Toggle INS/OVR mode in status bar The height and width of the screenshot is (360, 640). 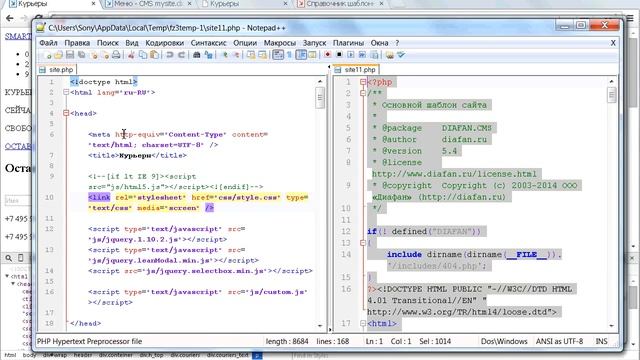coord(601,341)
